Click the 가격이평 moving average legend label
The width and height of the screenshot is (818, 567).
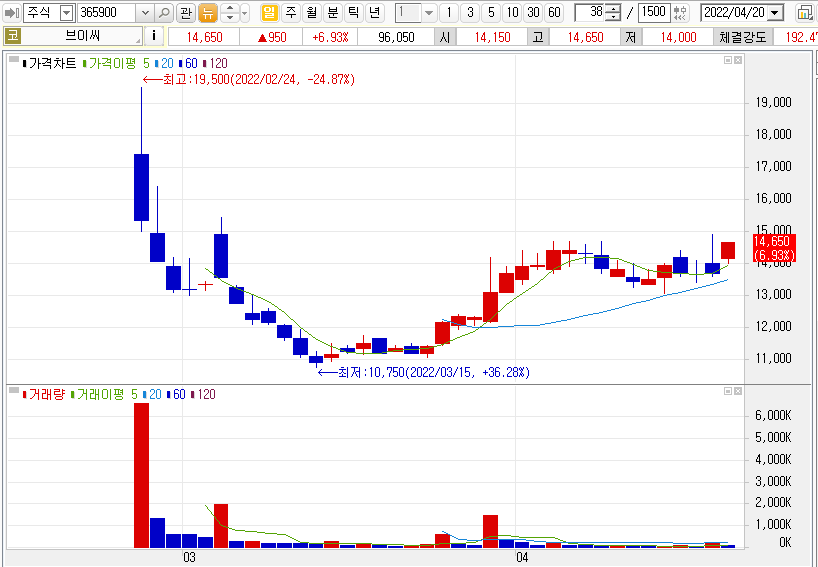(112, 63)
